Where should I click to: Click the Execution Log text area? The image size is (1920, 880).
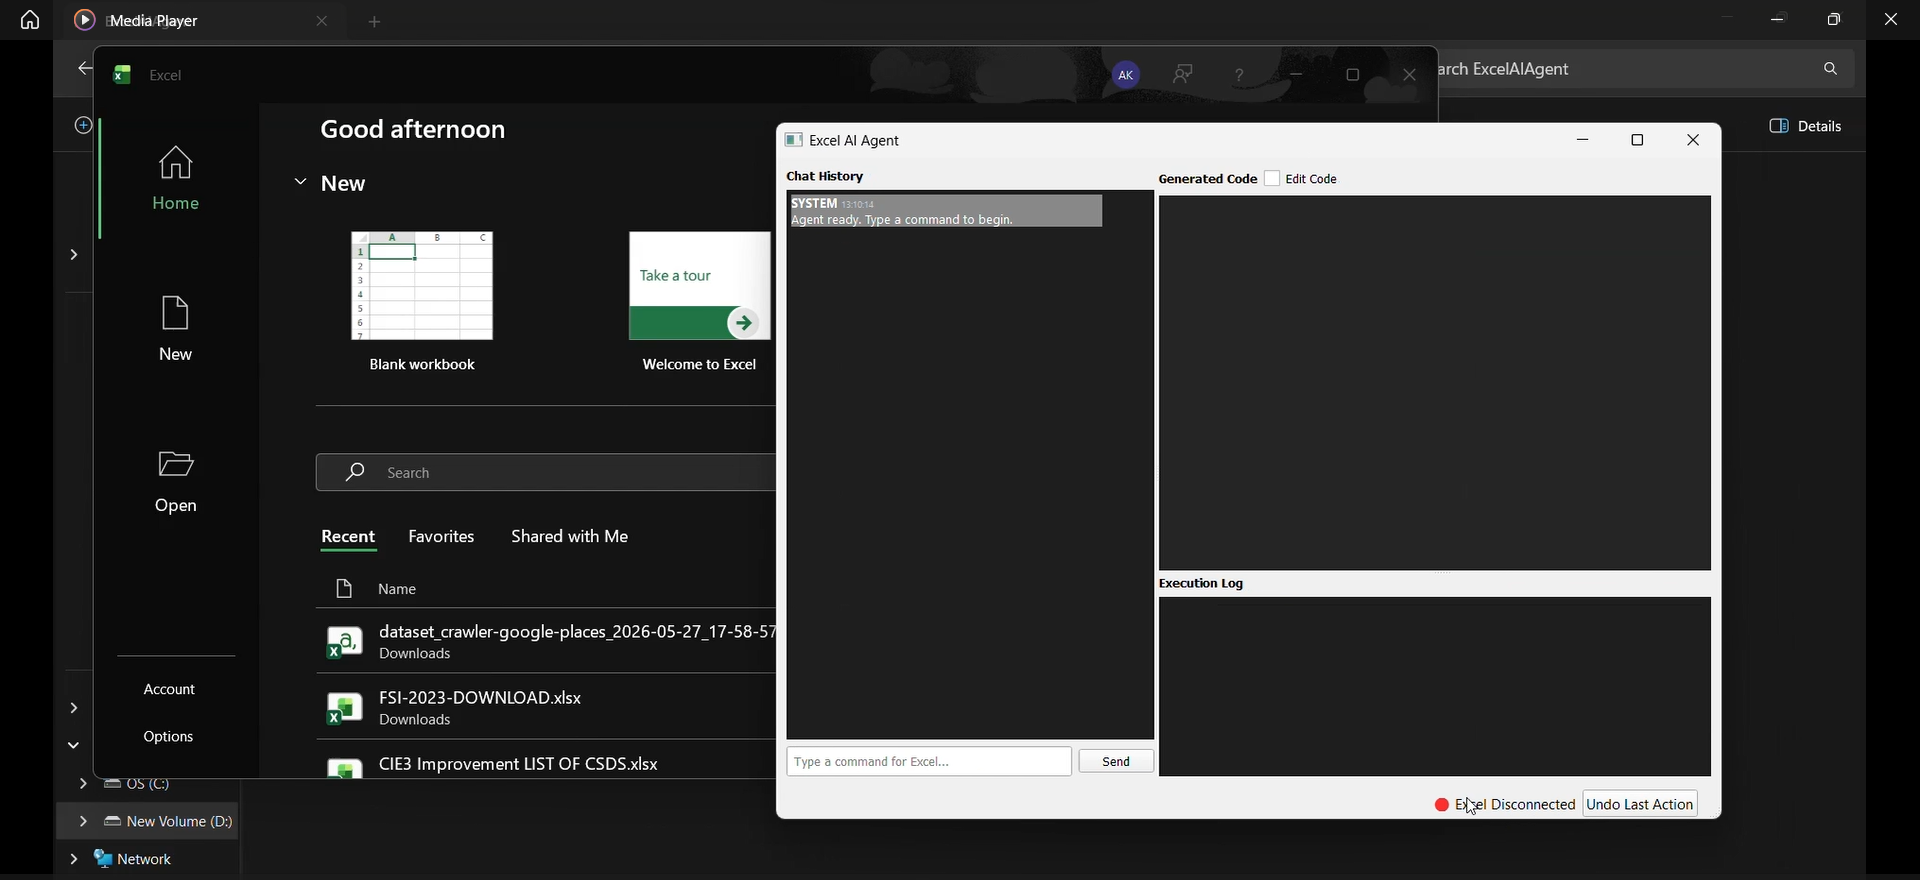pyautogui.click(x=1435, y=687)
